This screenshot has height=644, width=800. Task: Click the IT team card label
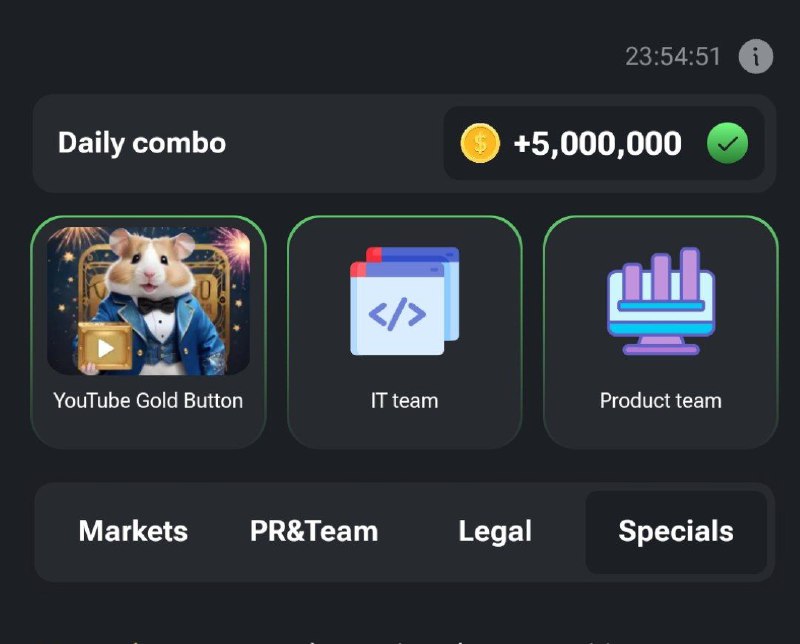[x=405, y=401]
